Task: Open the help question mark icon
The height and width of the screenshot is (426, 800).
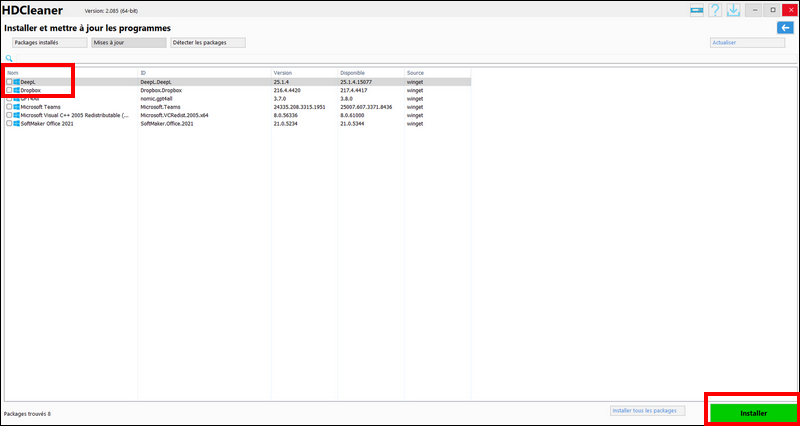Action: (x=715, y=10)
